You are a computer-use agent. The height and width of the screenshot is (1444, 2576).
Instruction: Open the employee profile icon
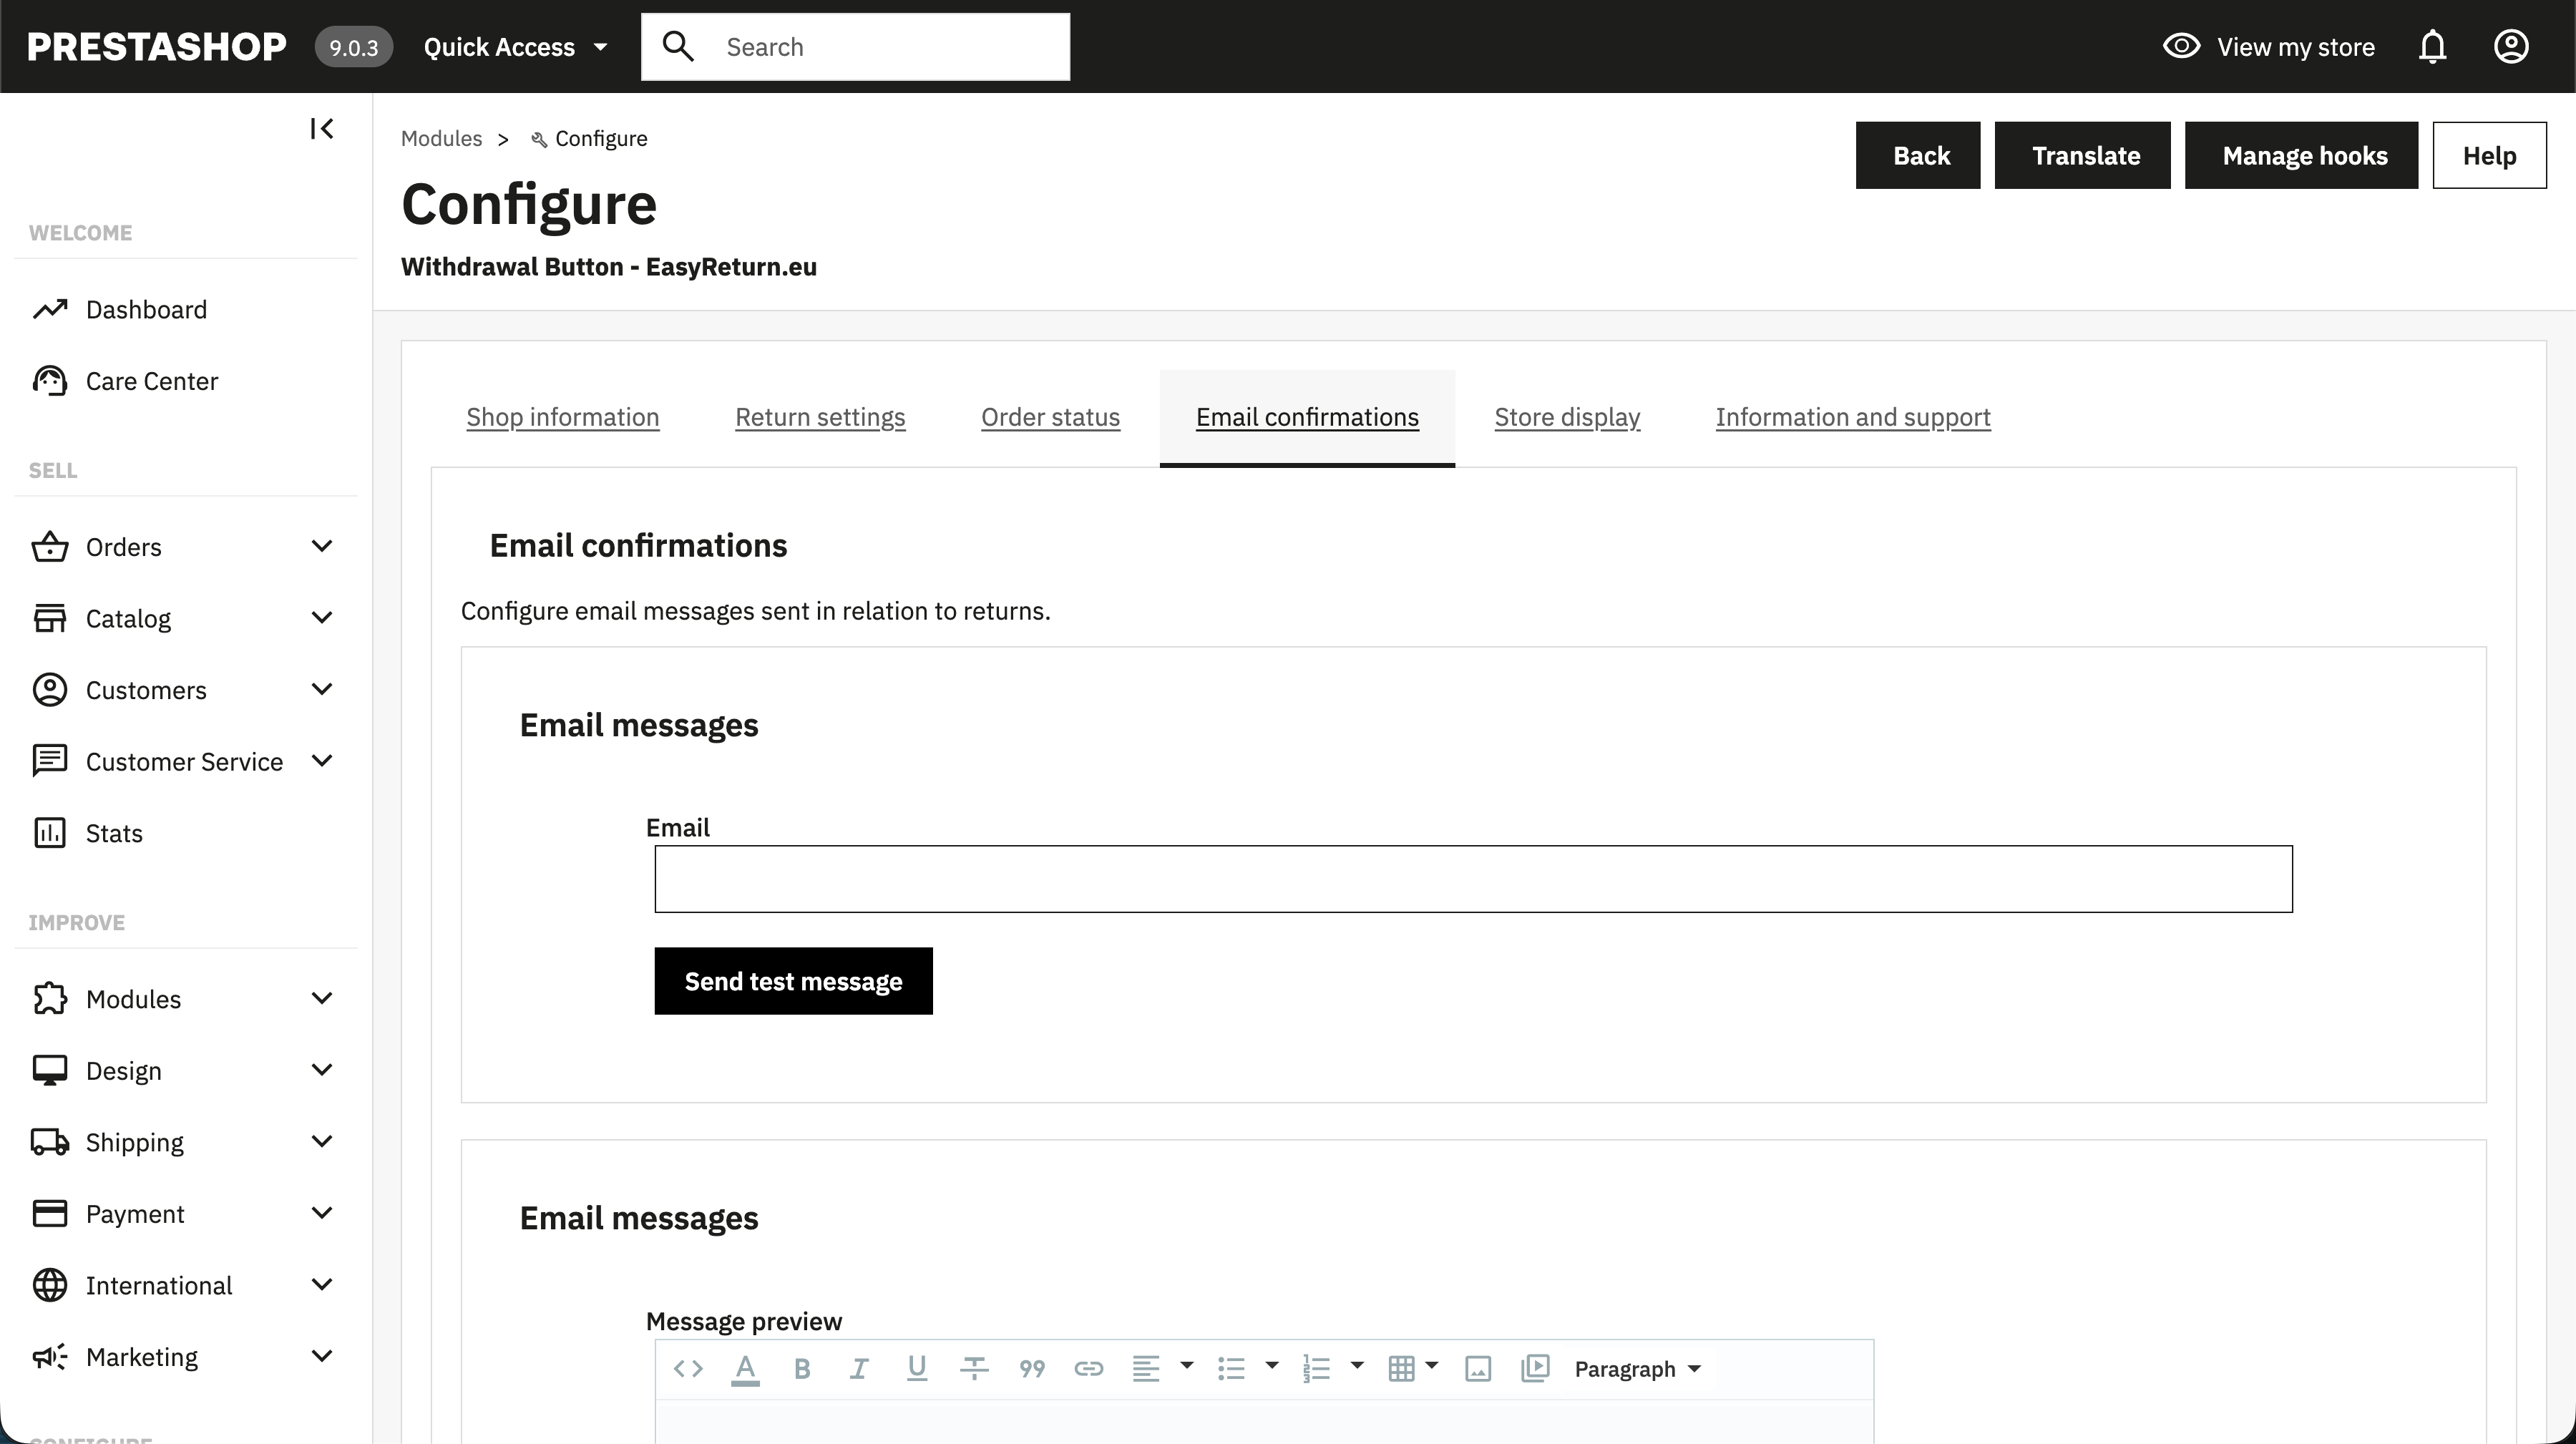[2511, 46]
